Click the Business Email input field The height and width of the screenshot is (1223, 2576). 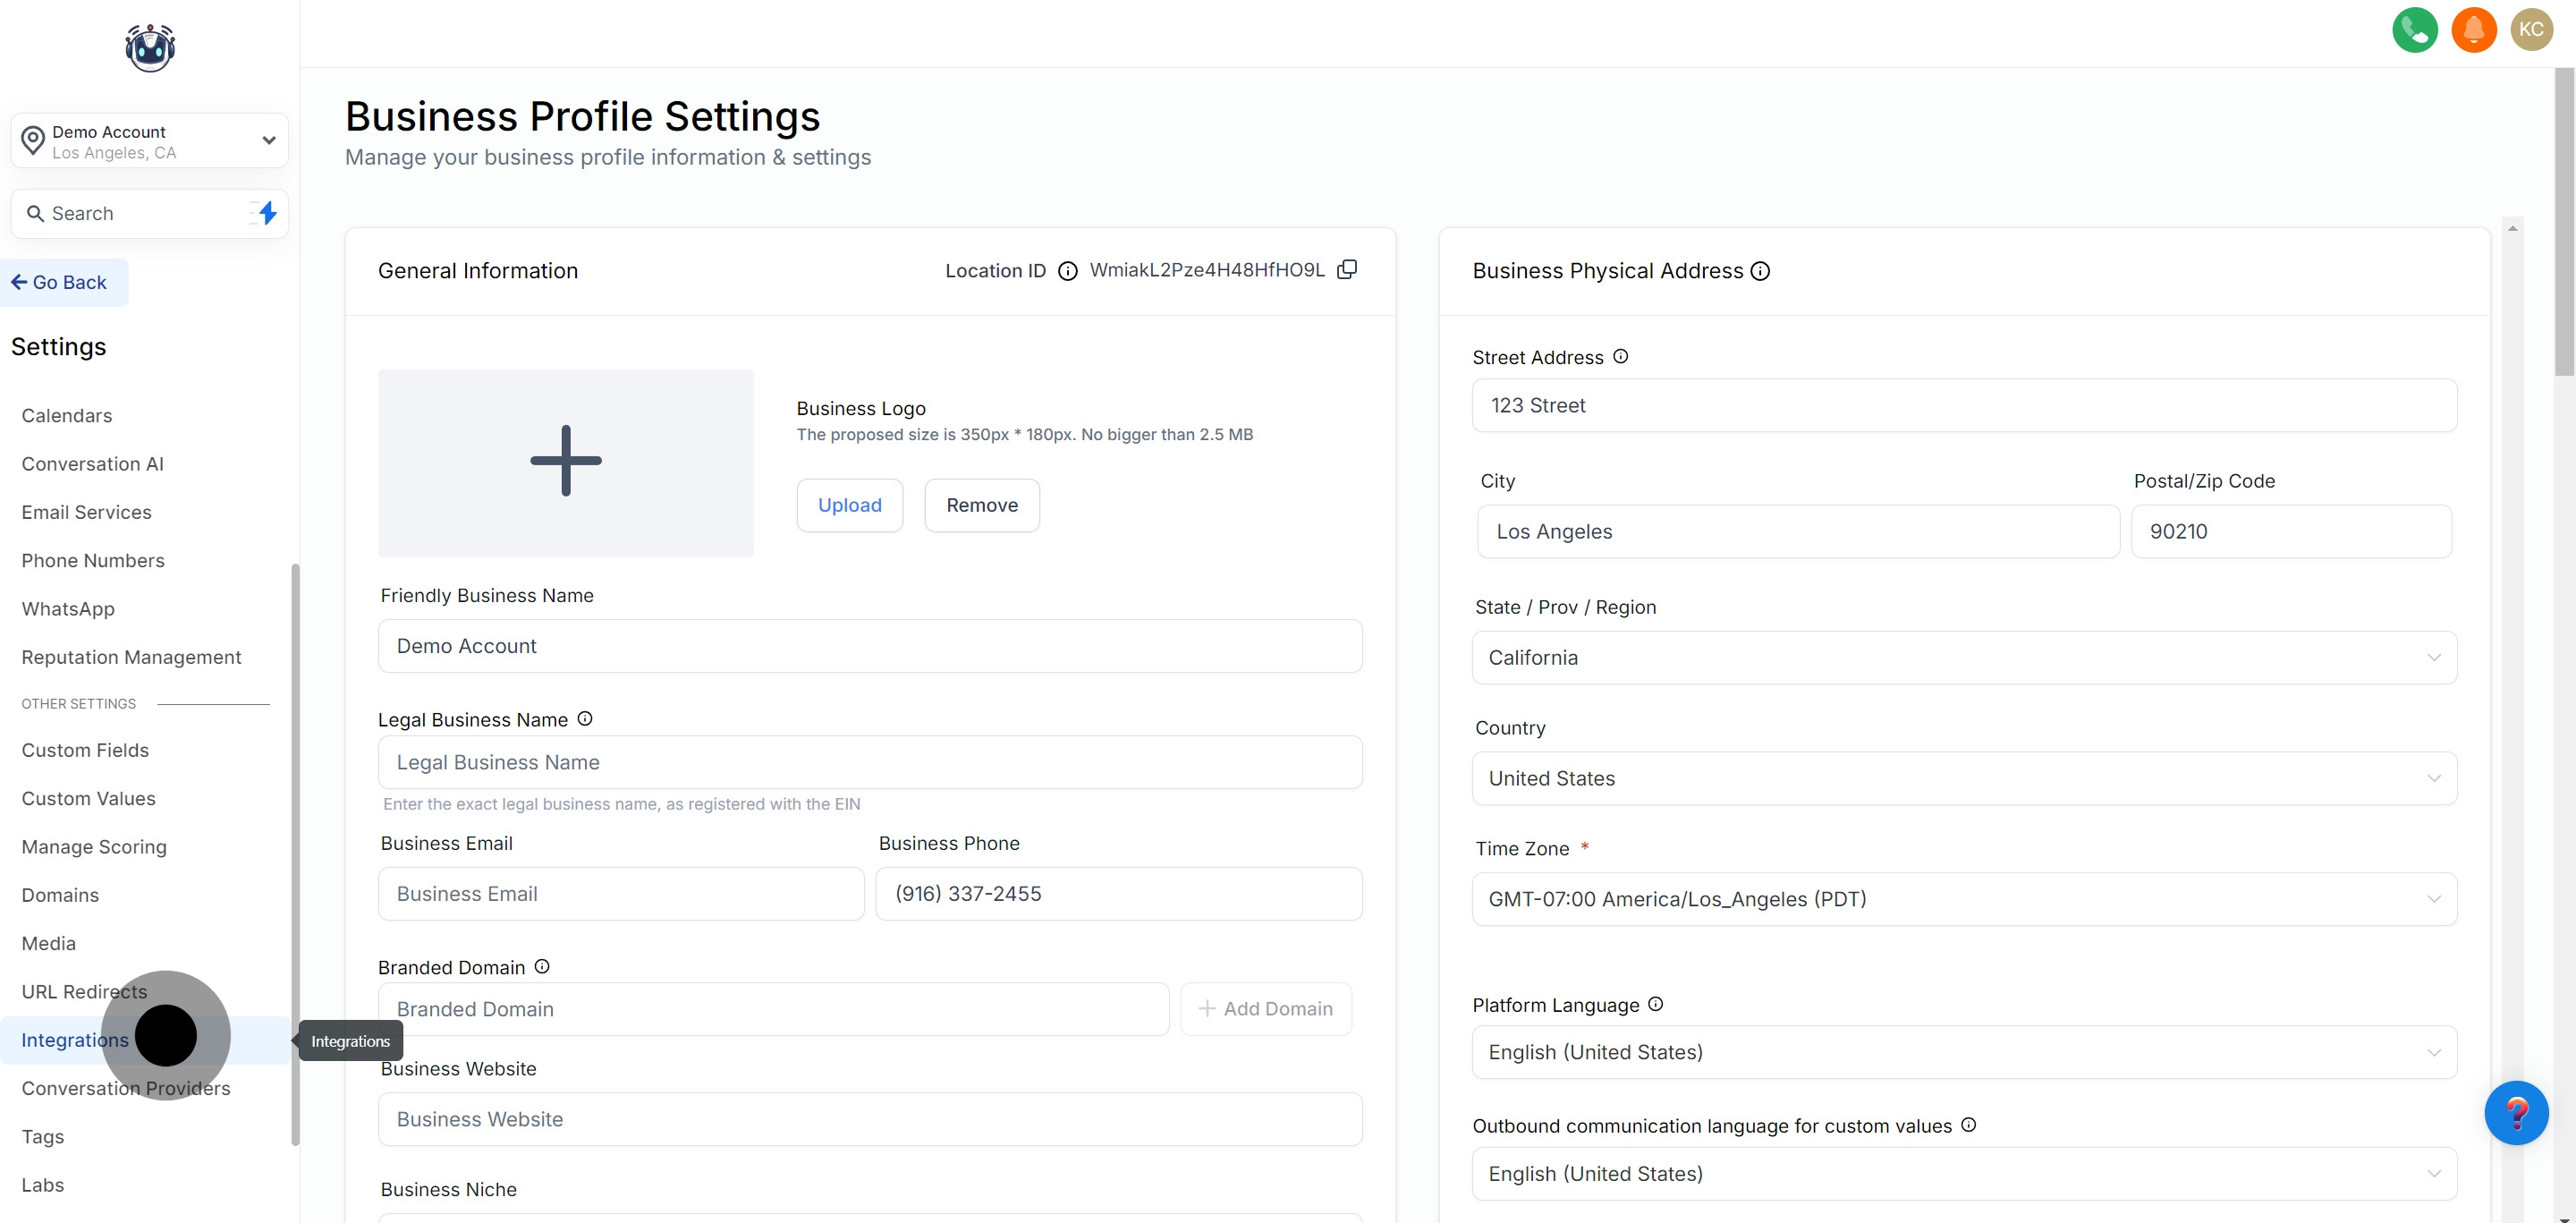pyautogui.click(x=620, y=894)
